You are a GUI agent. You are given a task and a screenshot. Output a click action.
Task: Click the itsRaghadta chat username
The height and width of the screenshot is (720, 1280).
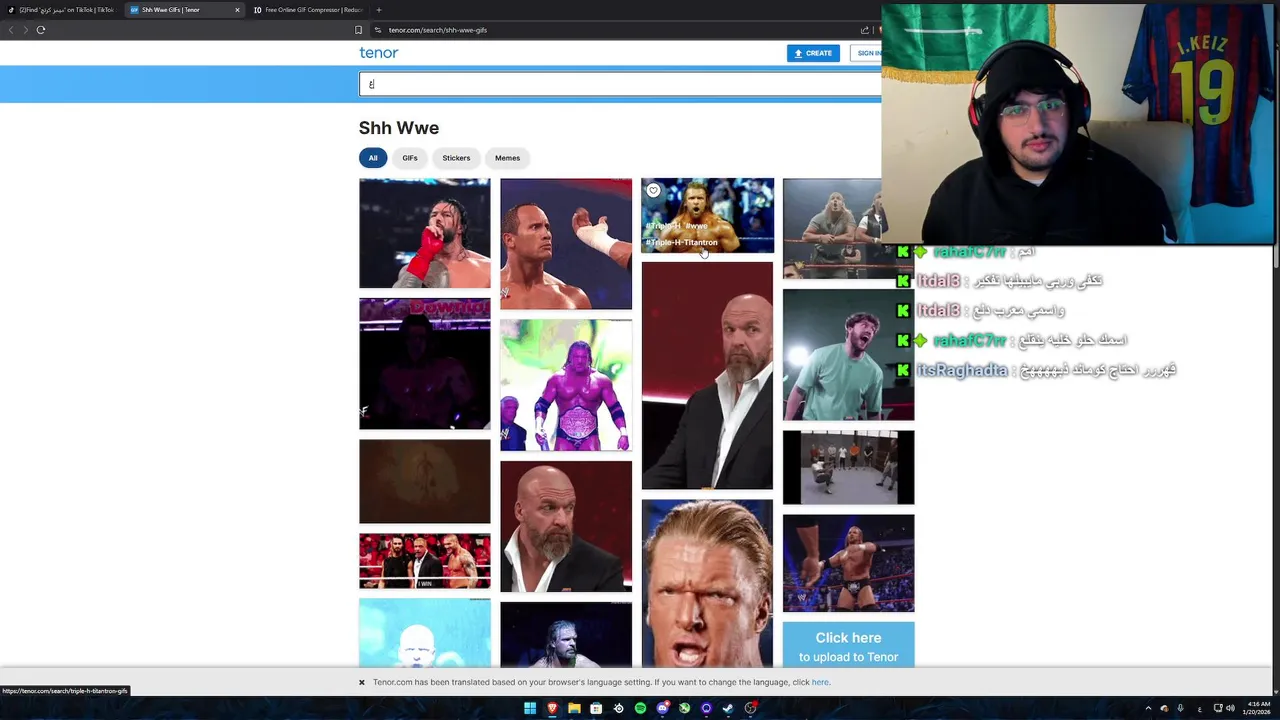pos(962,370)
